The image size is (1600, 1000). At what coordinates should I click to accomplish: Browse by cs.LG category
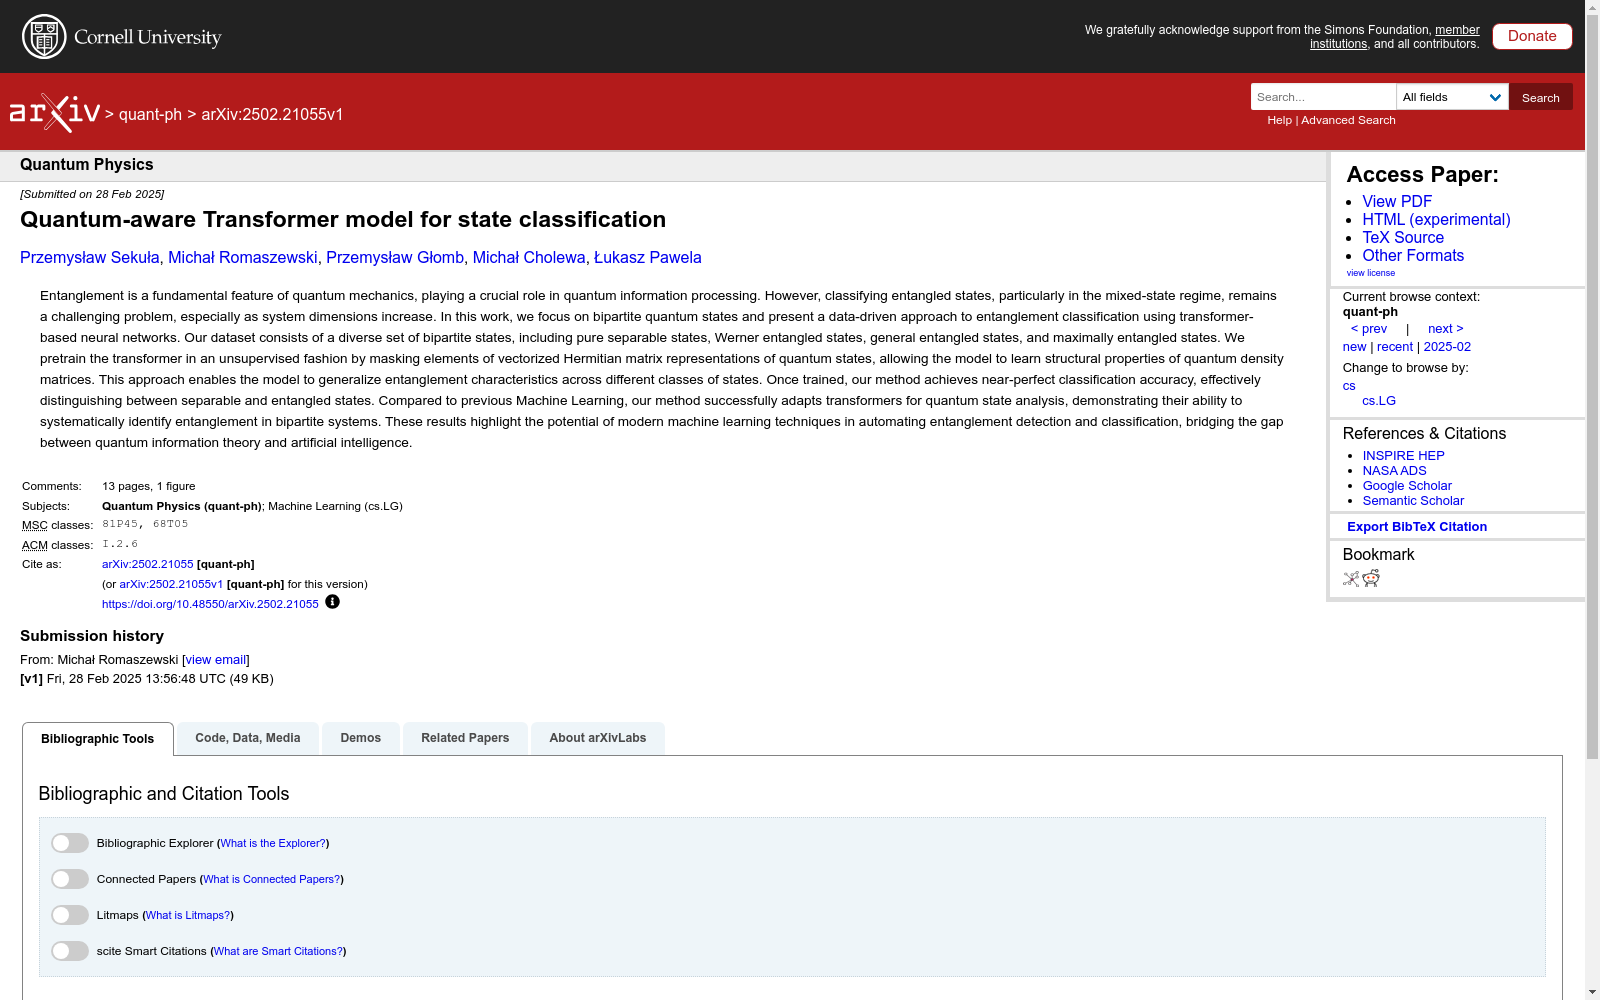[1379, 401]
